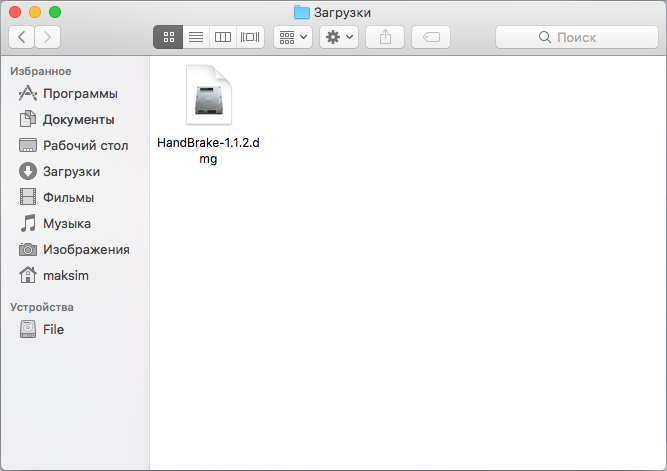Go forward with the right arrow button

(47, 37)
